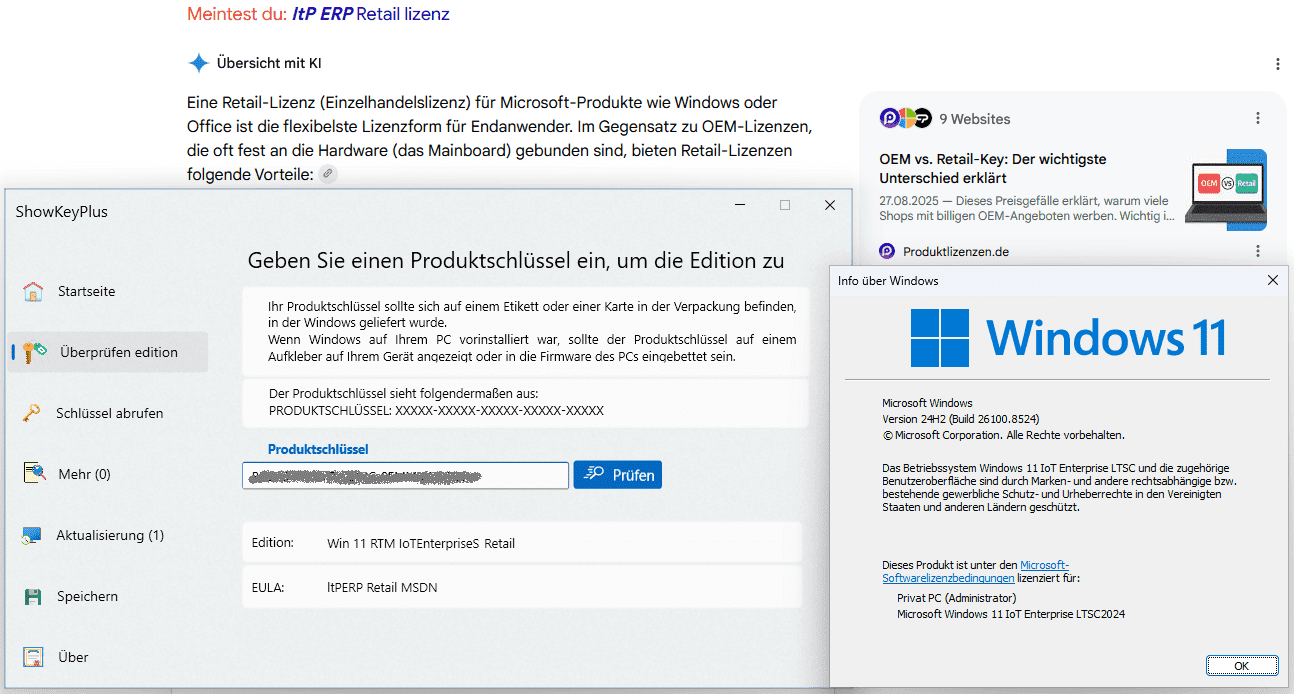Minimize the ShowKeyPlus window
The height and width of the screenshot is (694, 1294).
(740, 205)
